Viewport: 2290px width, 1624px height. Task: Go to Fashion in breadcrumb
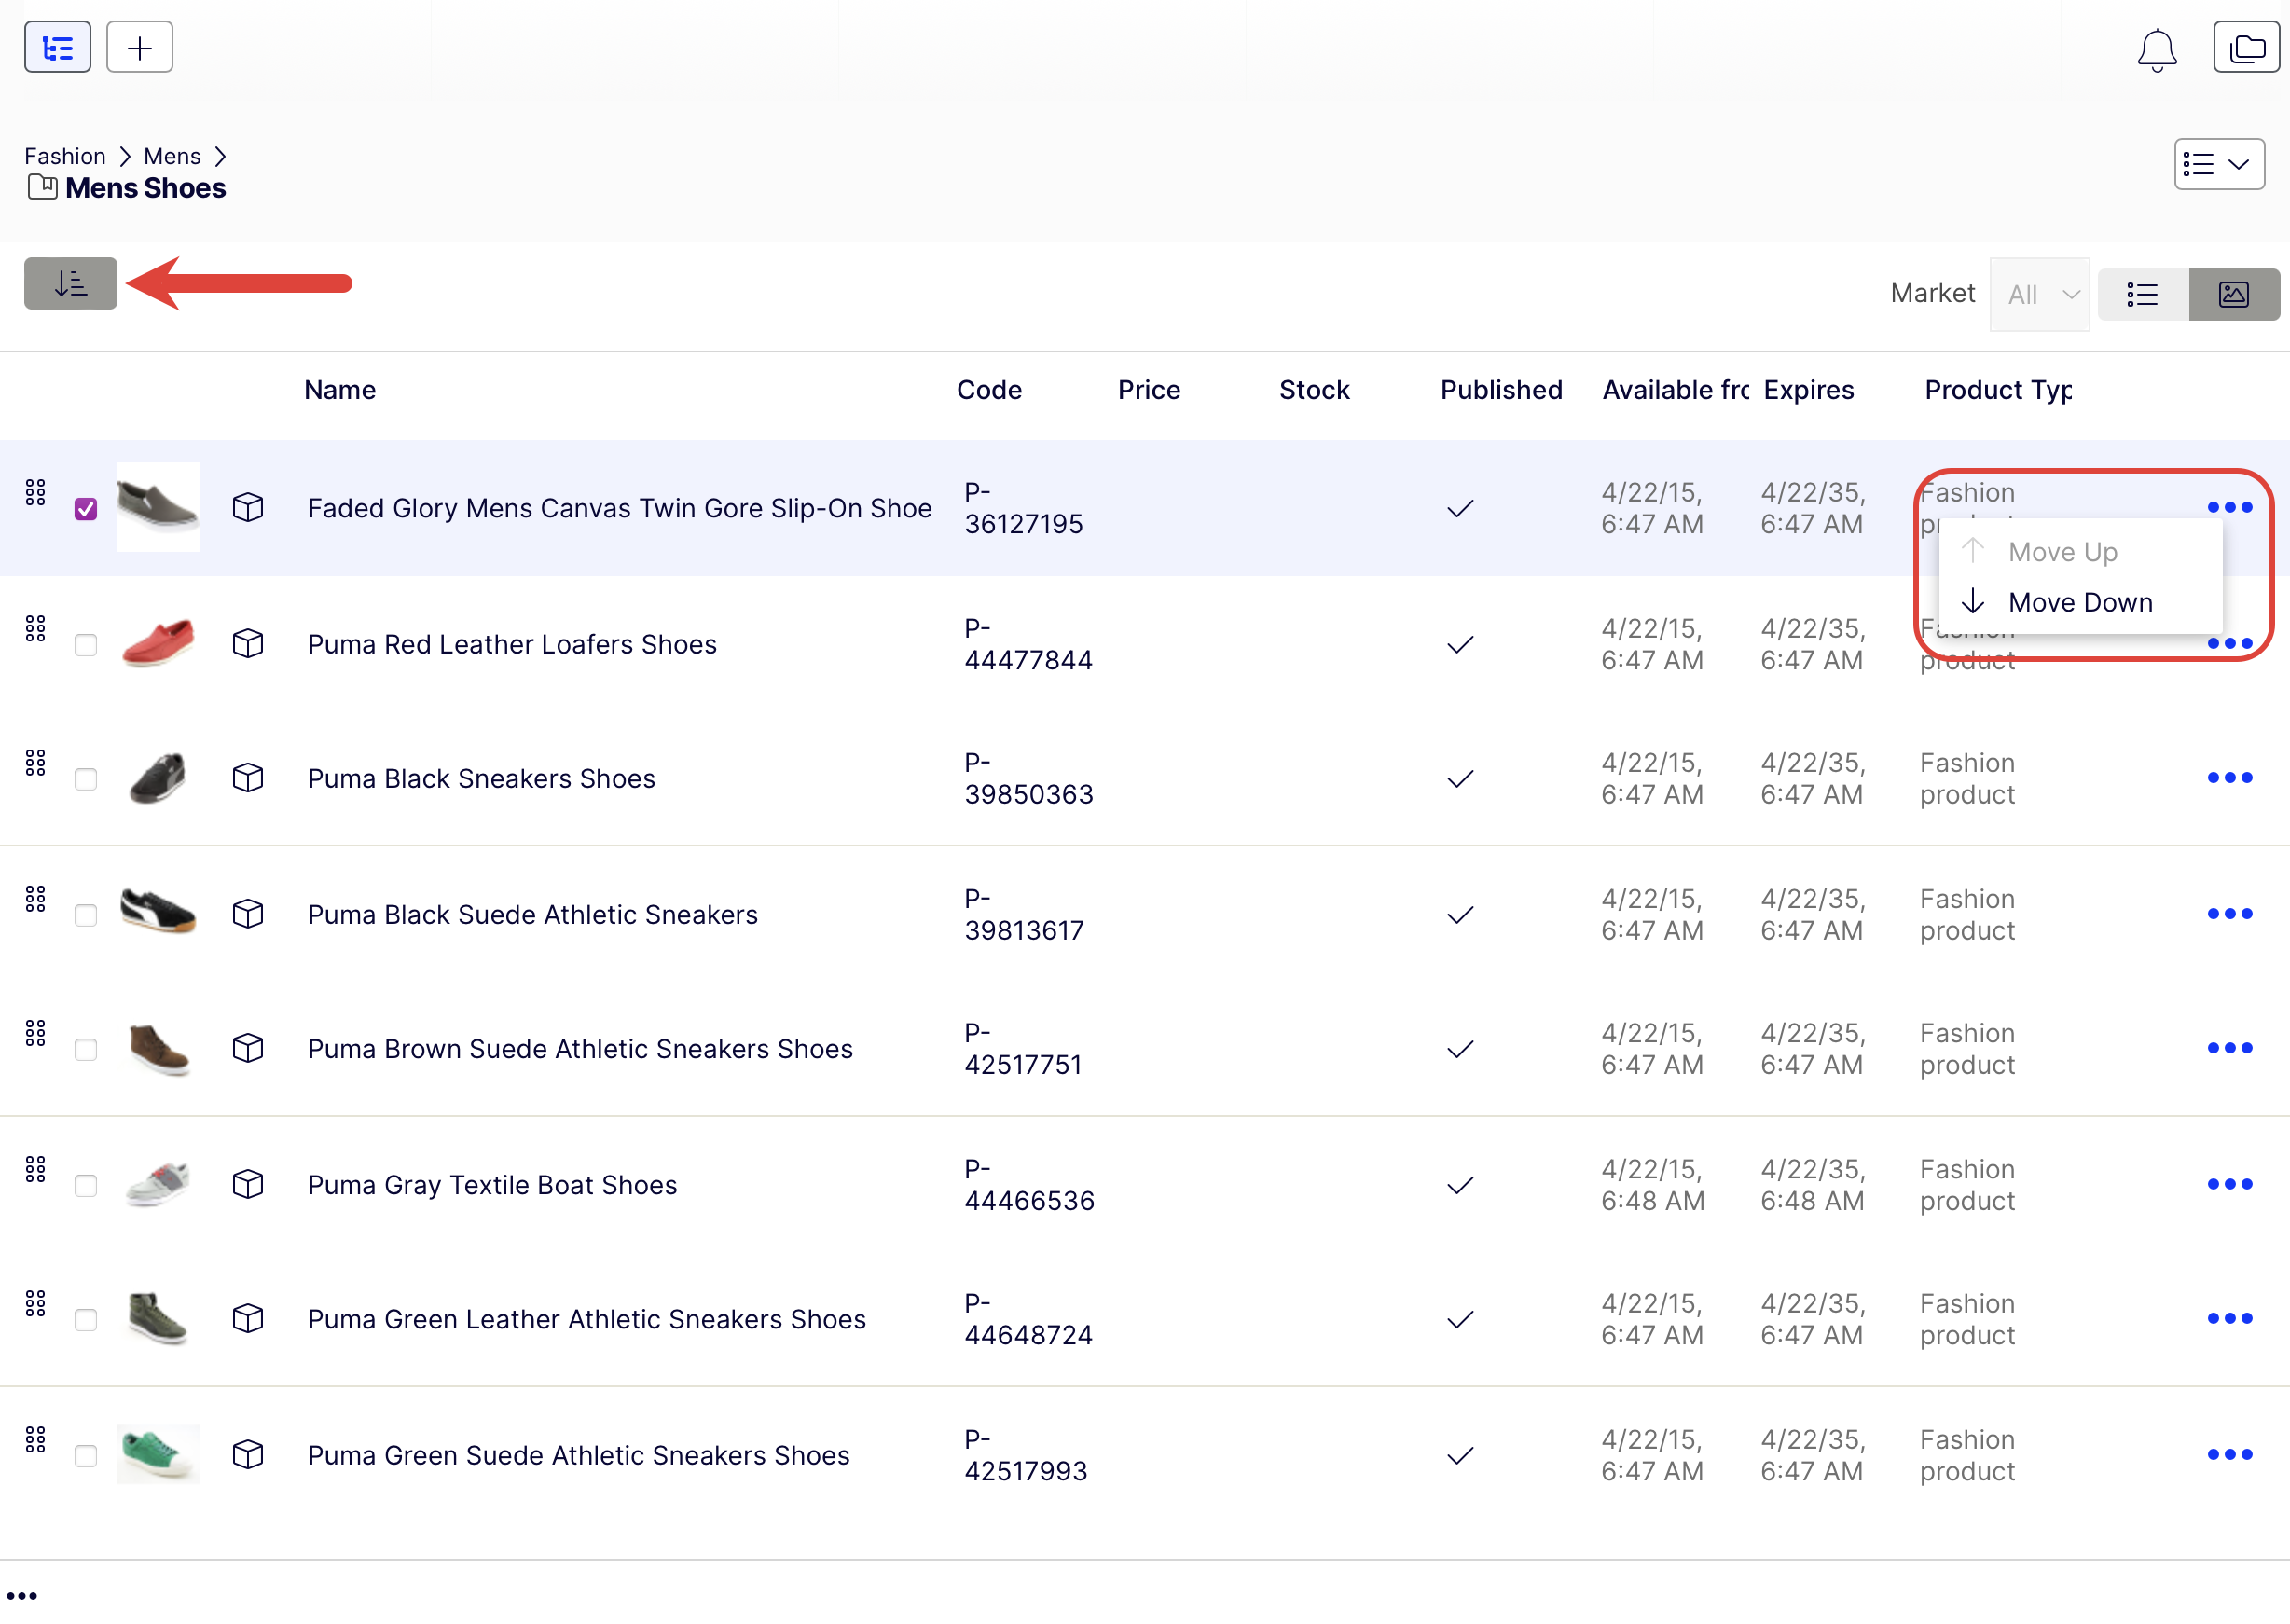click(x=65, y=156)
